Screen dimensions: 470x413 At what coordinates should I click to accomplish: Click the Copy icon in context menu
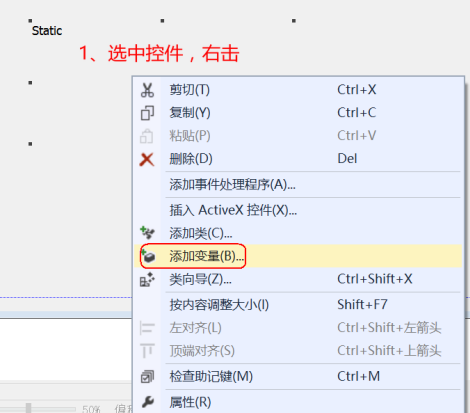coord(147,113)
